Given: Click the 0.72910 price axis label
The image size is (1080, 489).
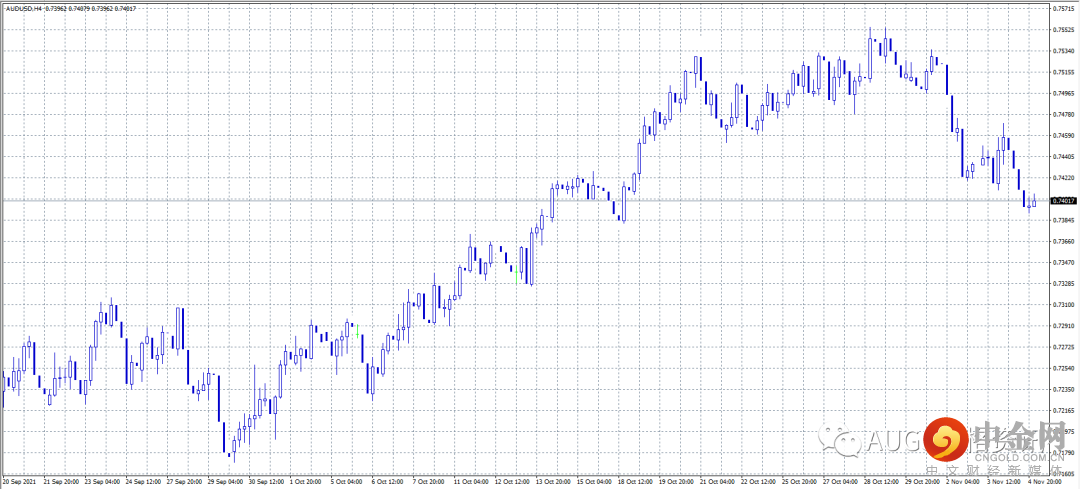Looking at the screenshot, I should (1065, 326).
